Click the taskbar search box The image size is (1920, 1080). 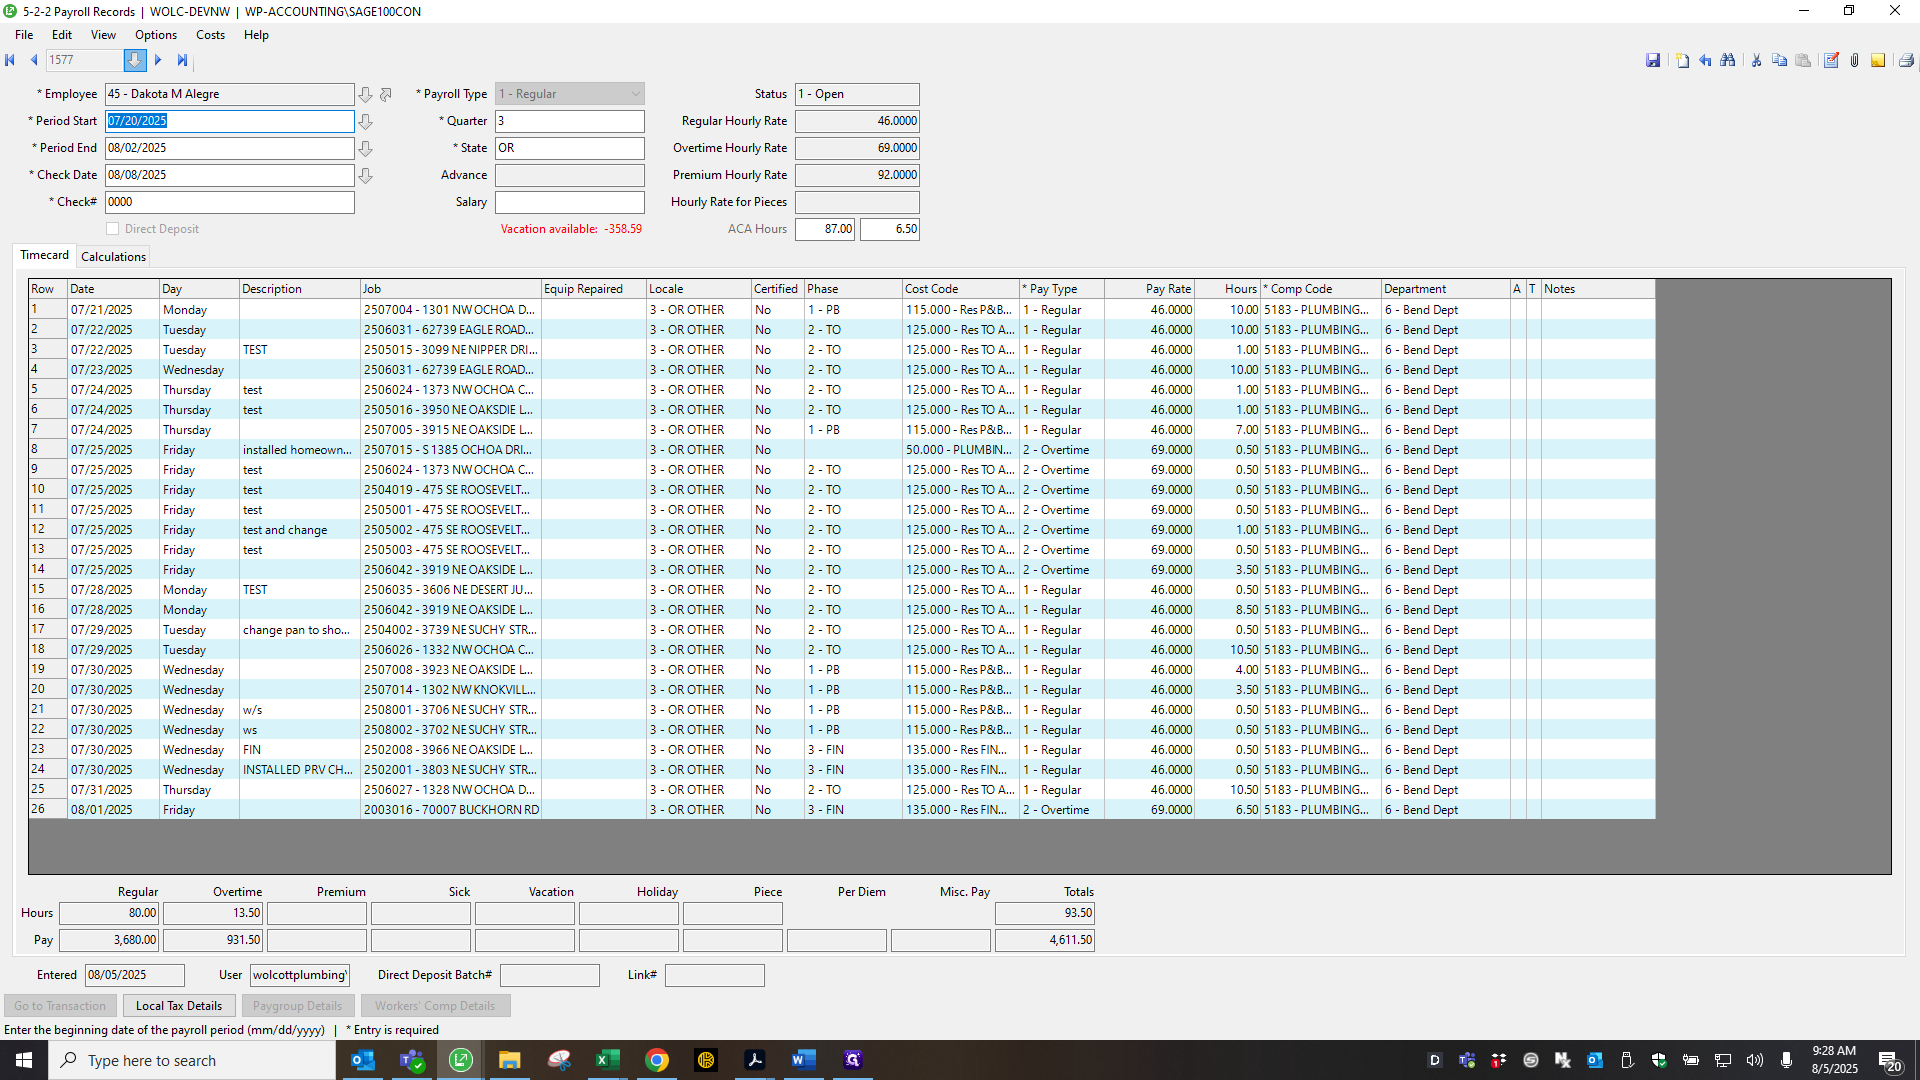[192, 1060]
